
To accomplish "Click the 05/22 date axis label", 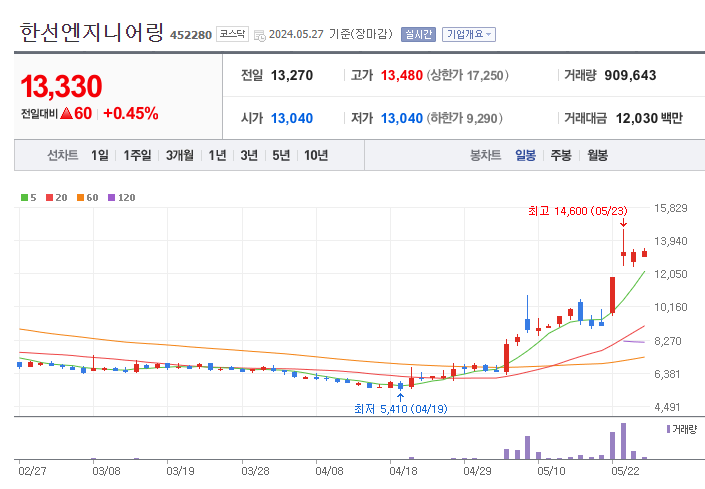I will click(x=625, y=471).
